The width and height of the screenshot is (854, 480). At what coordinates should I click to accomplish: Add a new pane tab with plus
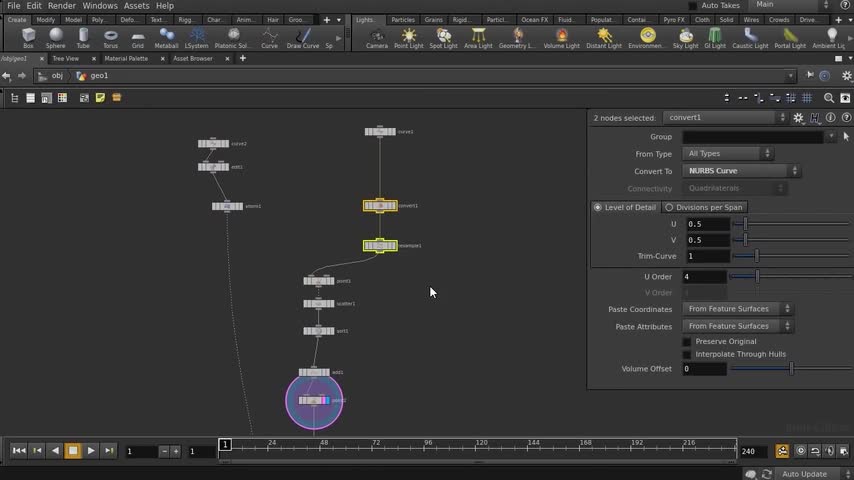point(243,58)
